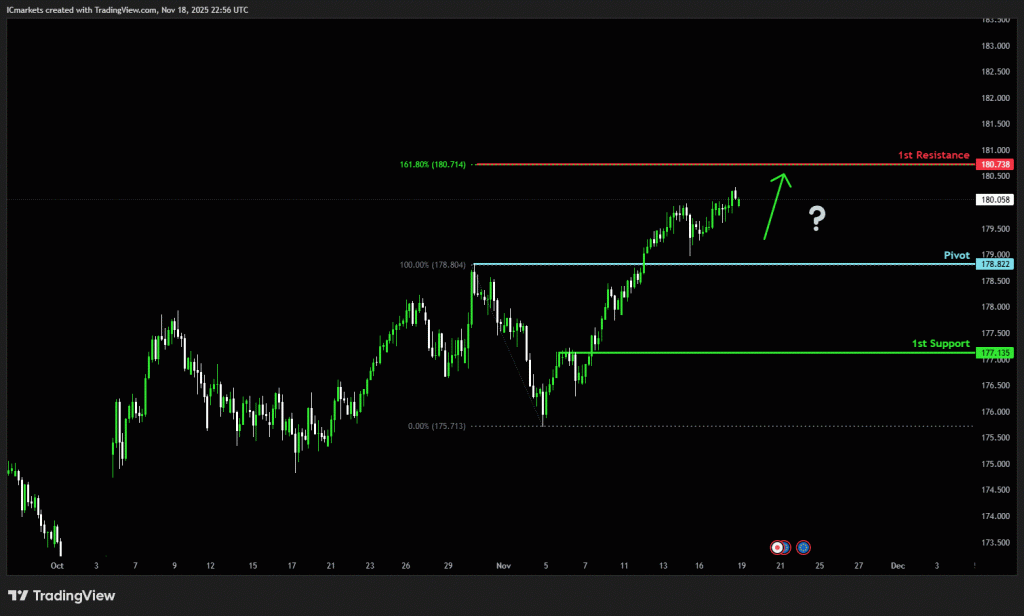
Task: Click the green 177.135 support price tag
Action: click(x=995, y=353)
